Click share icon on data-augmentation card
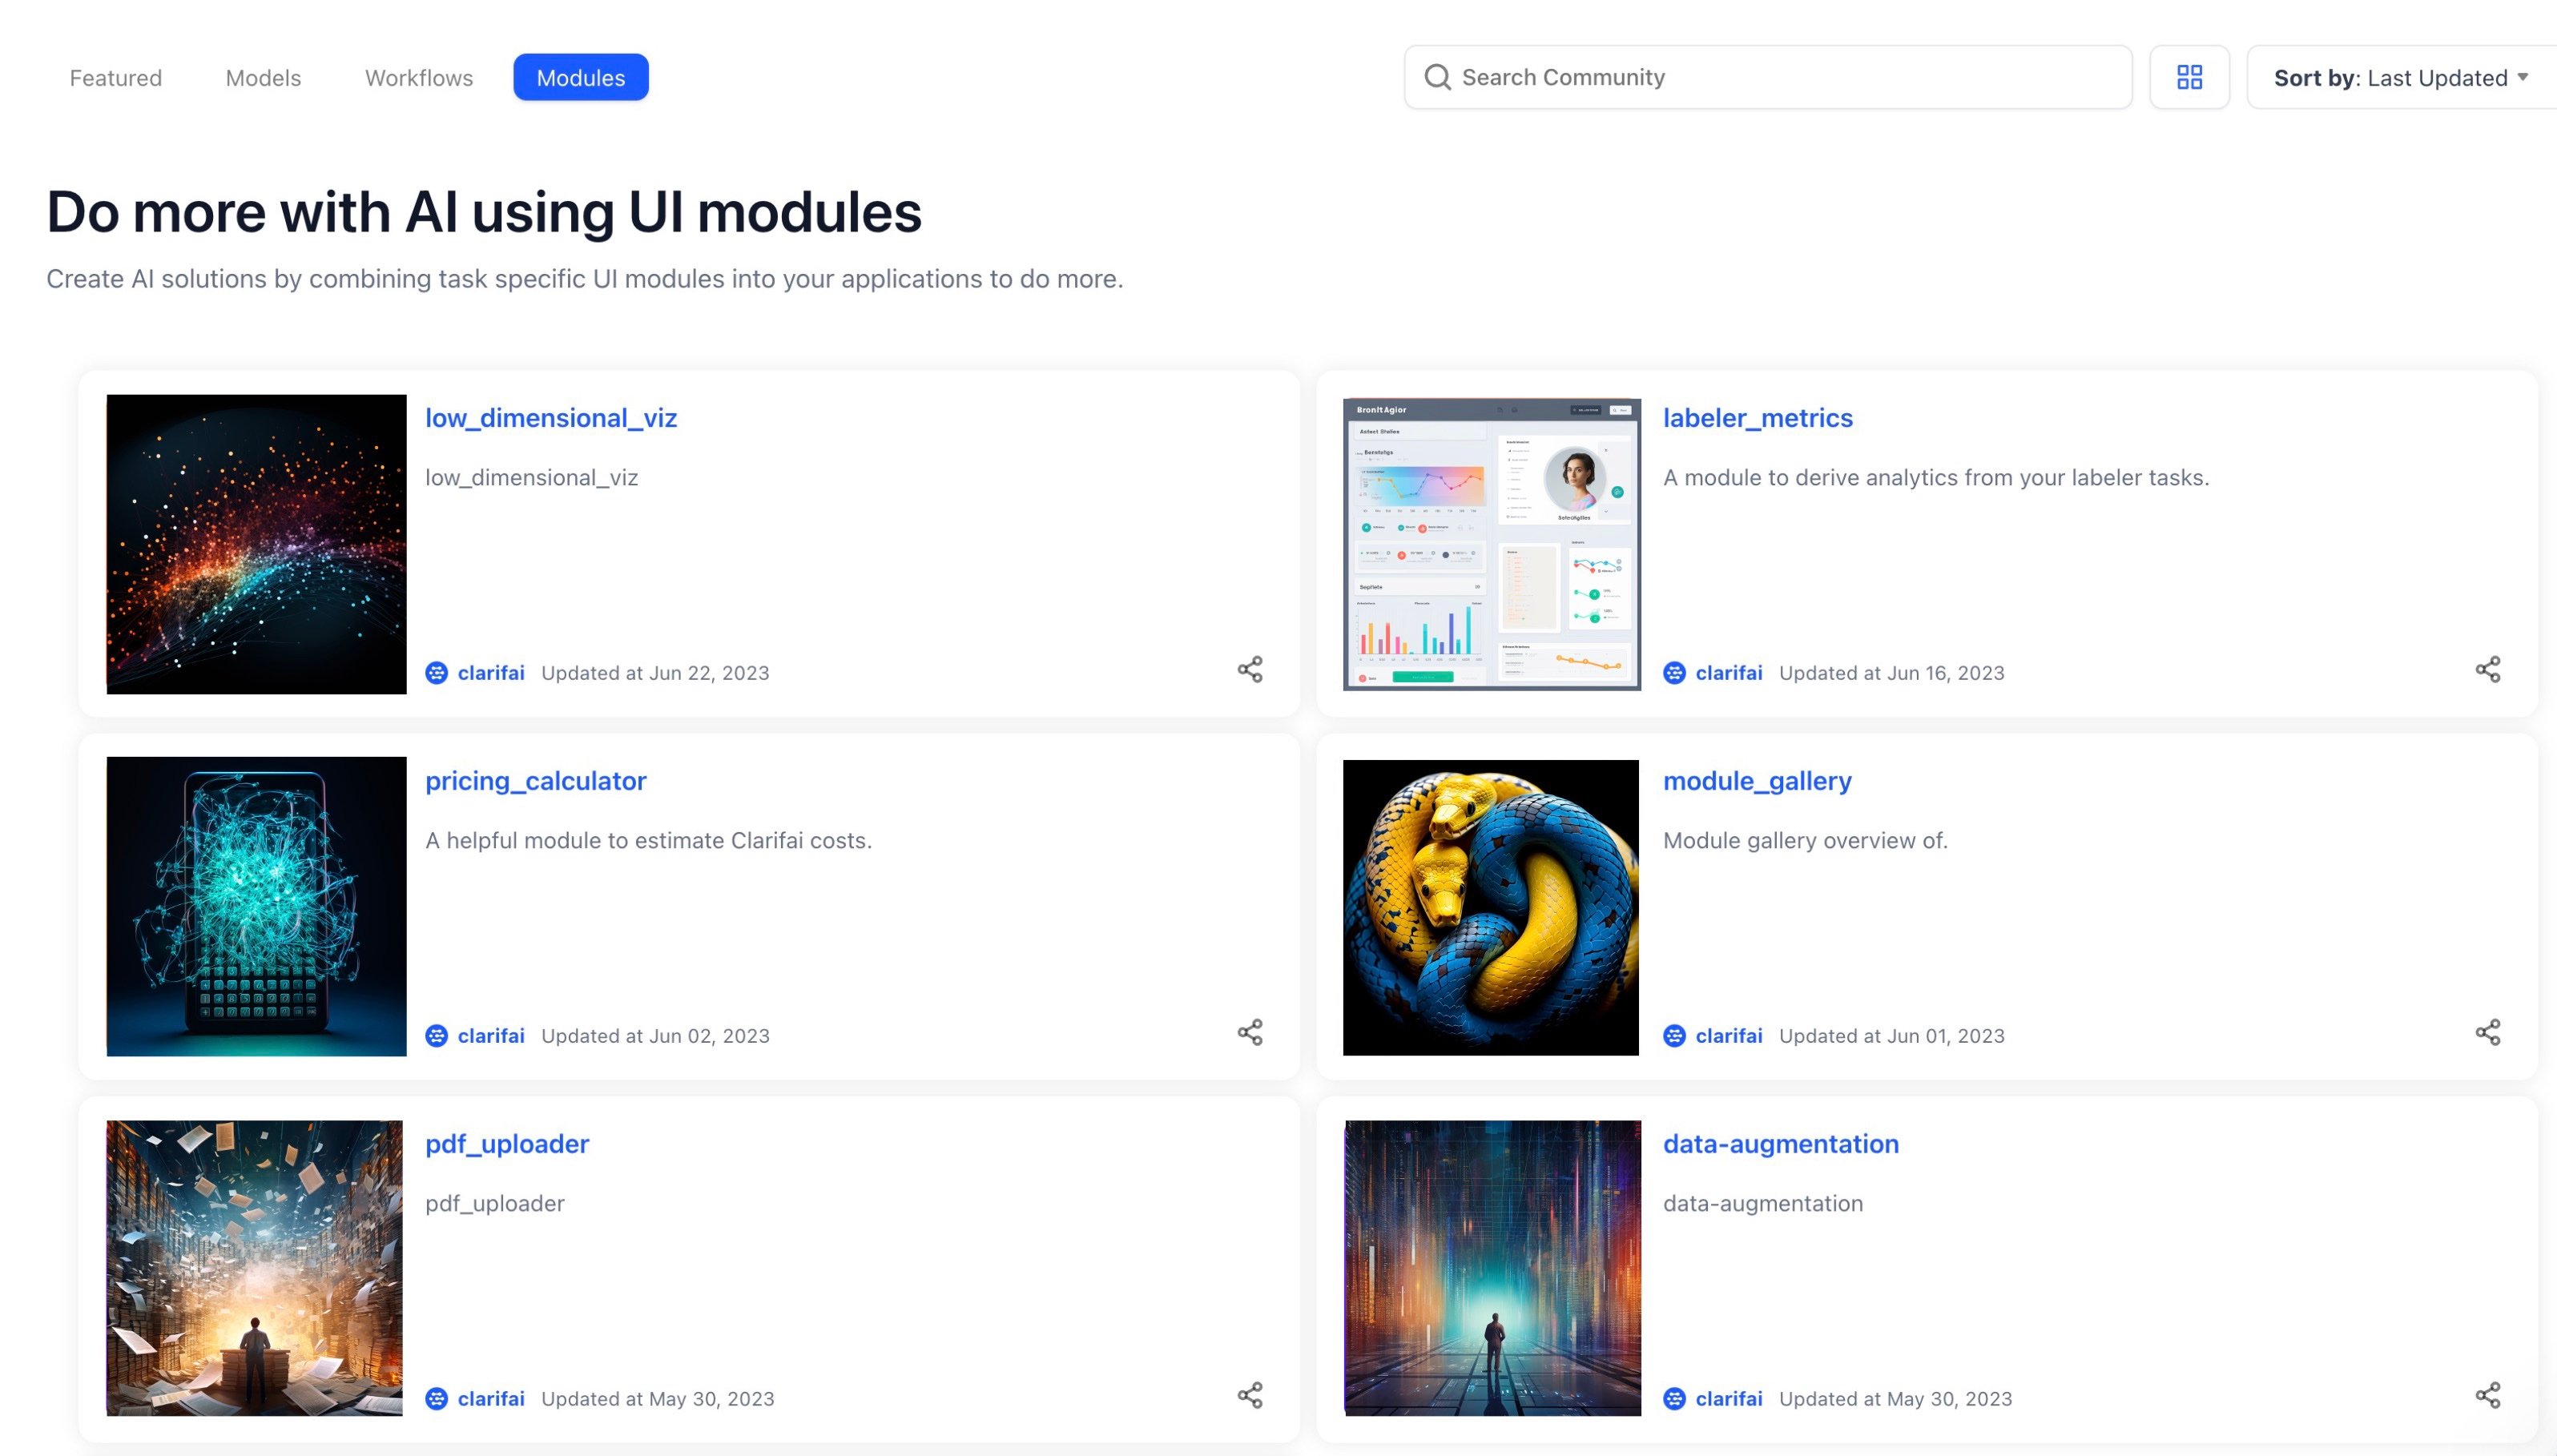 [2487, 1395]
